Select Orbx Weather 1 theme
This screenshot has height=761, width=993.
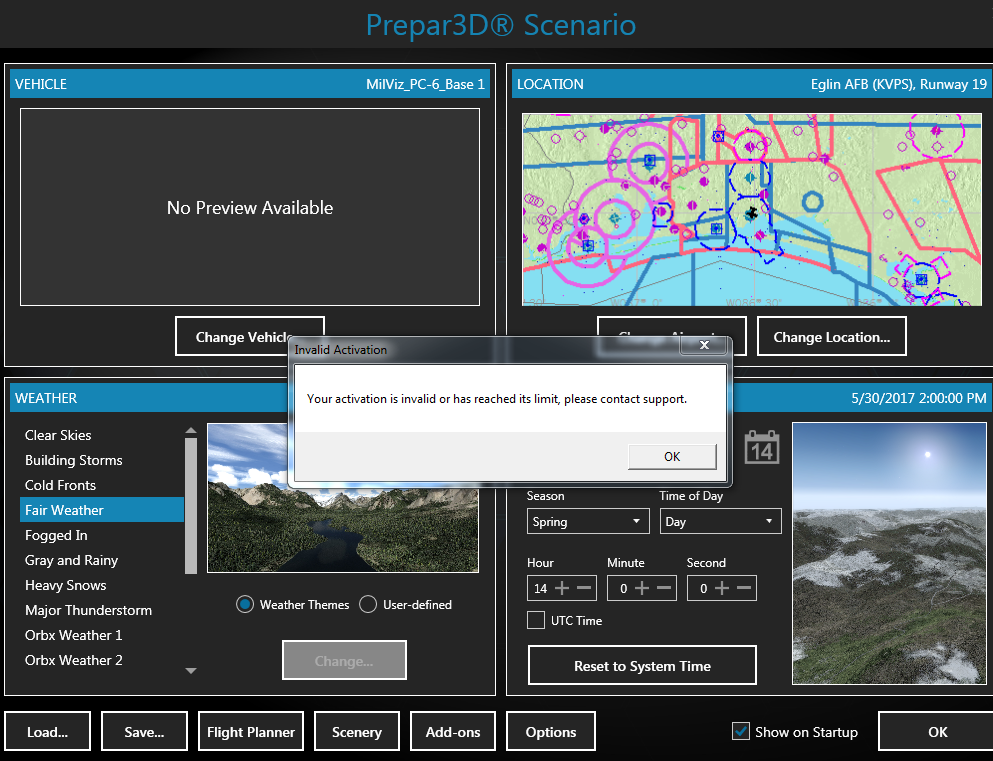(102, 635)
